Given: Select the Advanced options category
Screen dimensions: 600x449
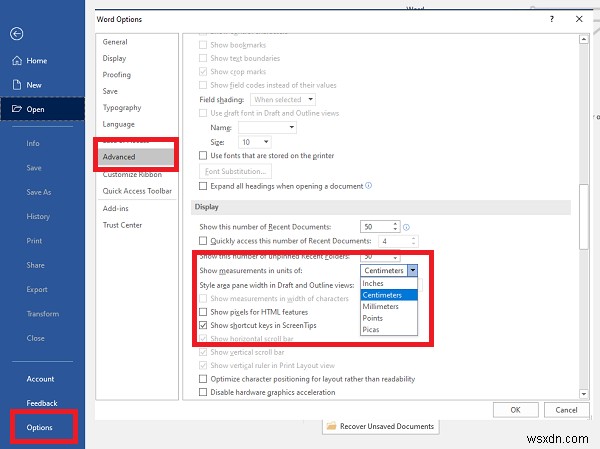Looking at the screenshot, I should tap(136, 157).
